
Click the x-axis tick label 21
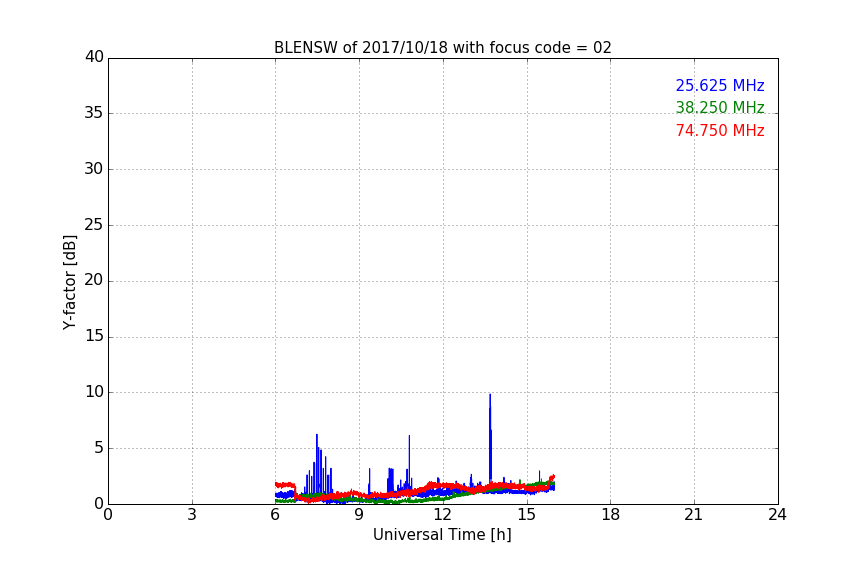(694, 515)
